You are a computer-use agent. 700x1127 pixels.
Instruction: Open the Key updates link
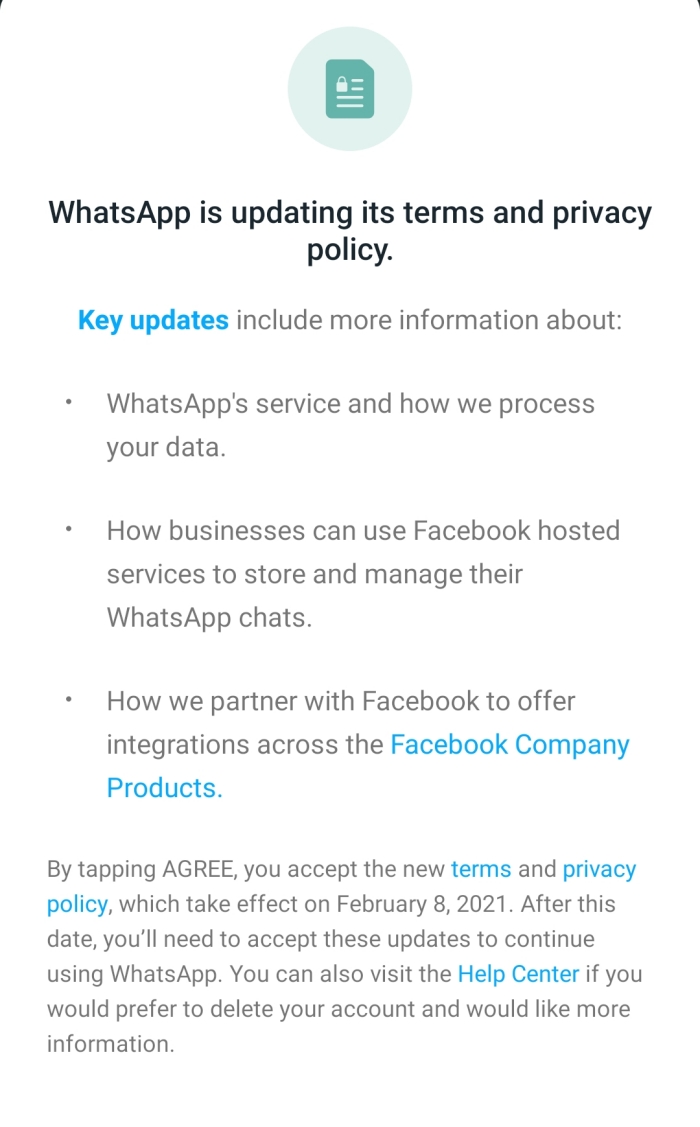[x=153, y=321]
